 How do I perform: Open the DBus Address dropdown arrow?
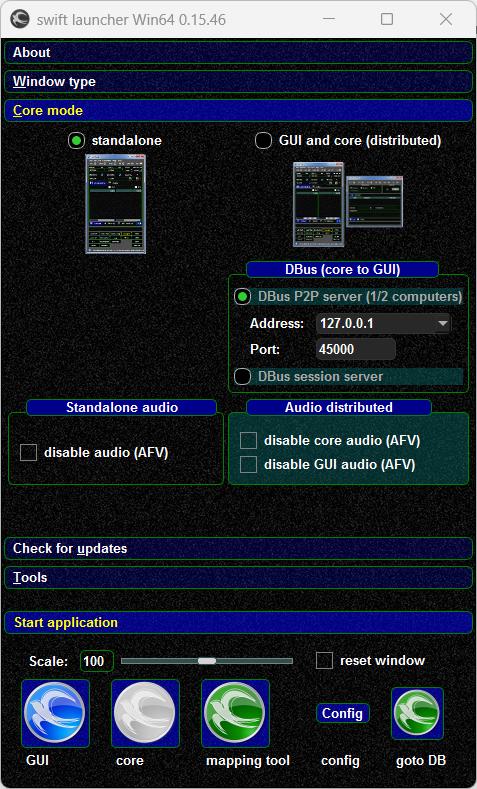(x=443, y=323)
